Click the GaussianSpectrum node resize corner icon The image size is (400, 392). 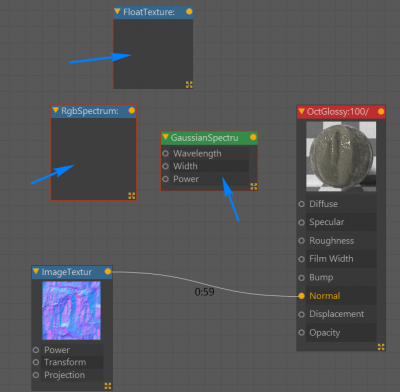pos(254,186)
